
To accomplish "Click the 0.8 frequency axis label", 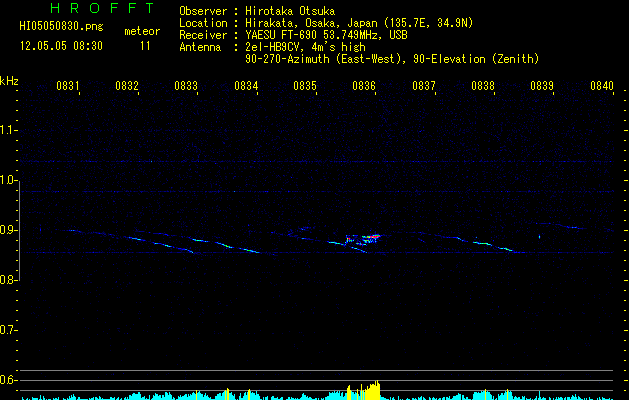I will pos(8,280).
